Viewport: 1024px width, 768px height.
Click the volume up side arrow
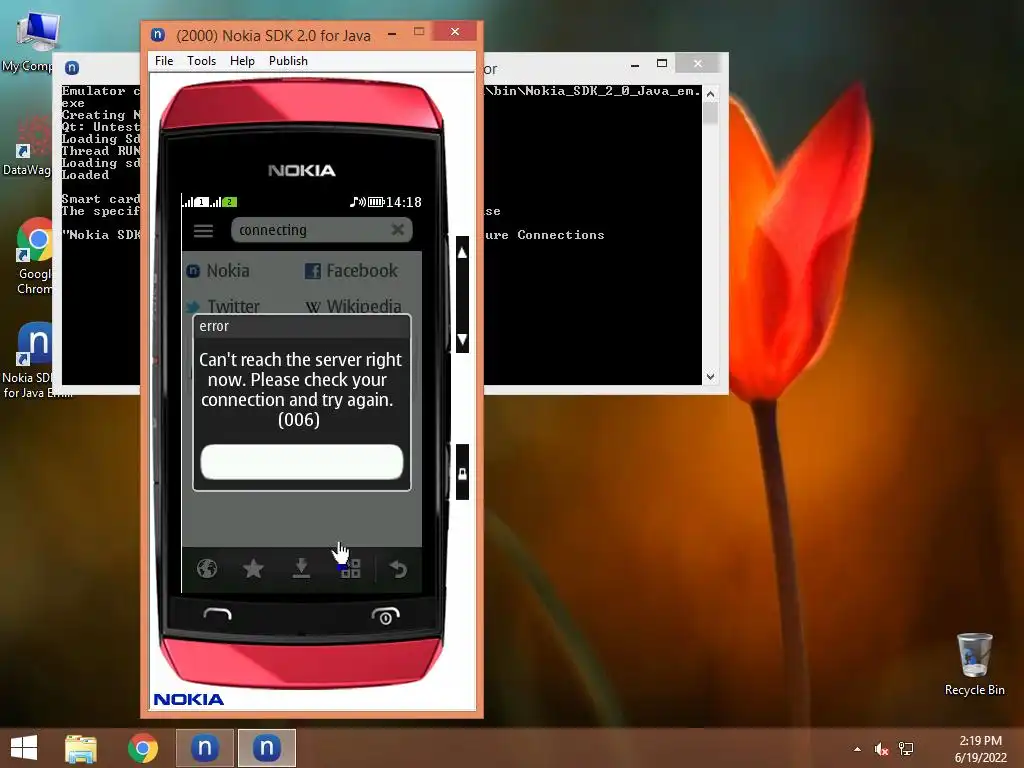[462, 253]
